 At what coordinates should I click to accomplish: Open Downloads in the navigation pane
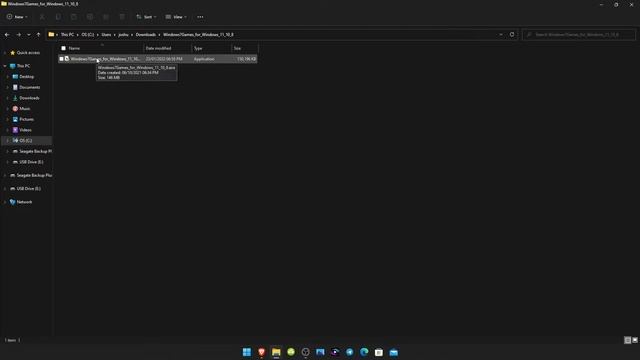click(x=29, y=98)
